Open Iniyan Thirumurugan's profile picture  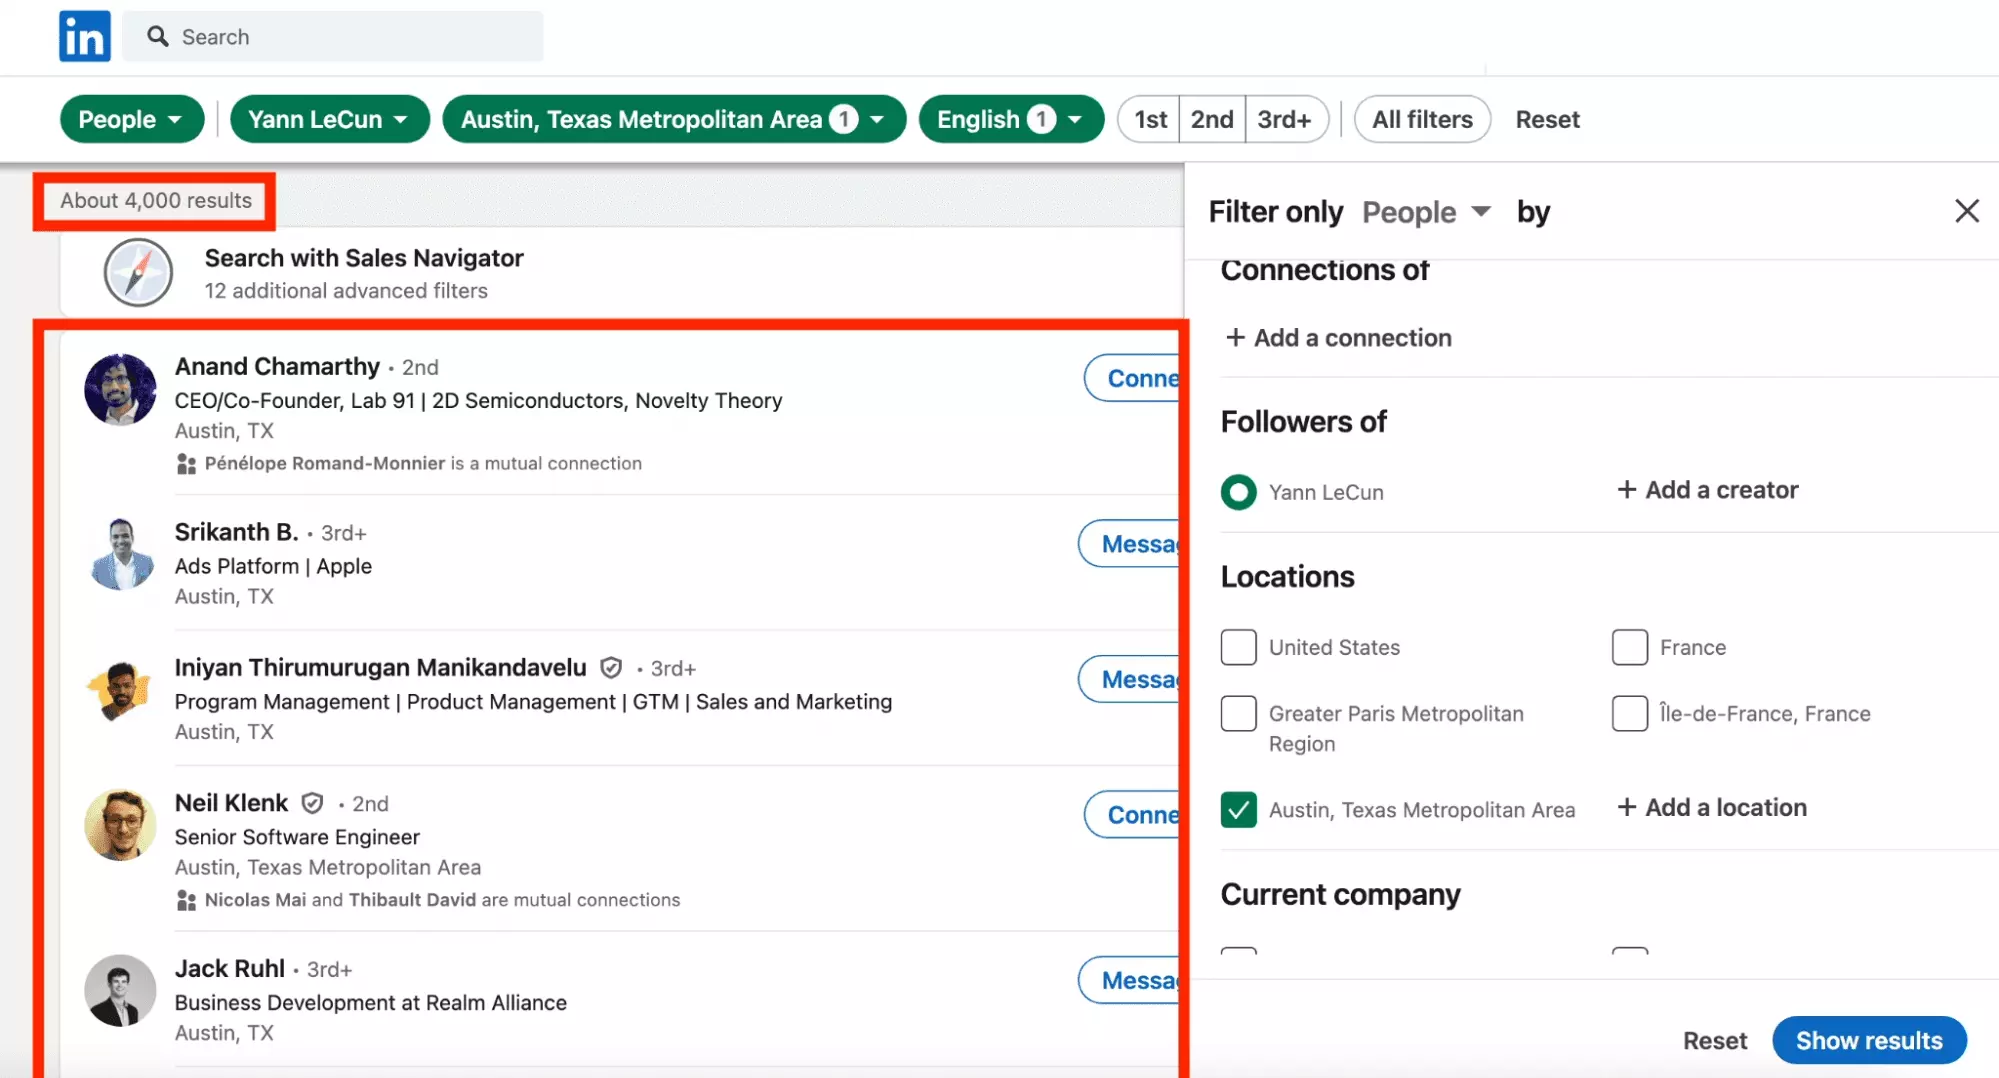(120, 690)
